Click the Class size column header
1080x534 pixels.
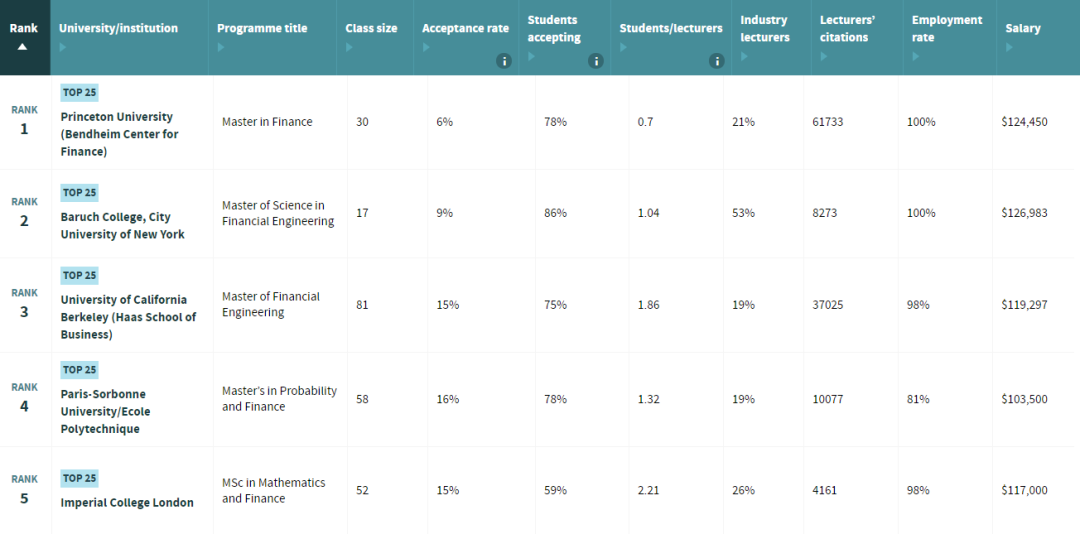pos(371,28)
